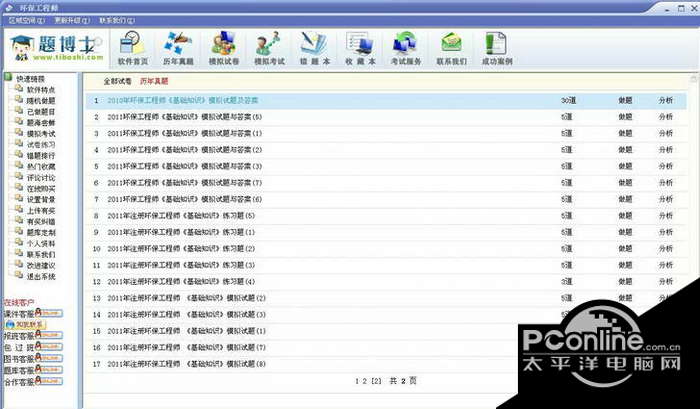Go to page 1 in pagination

point(357,381)
